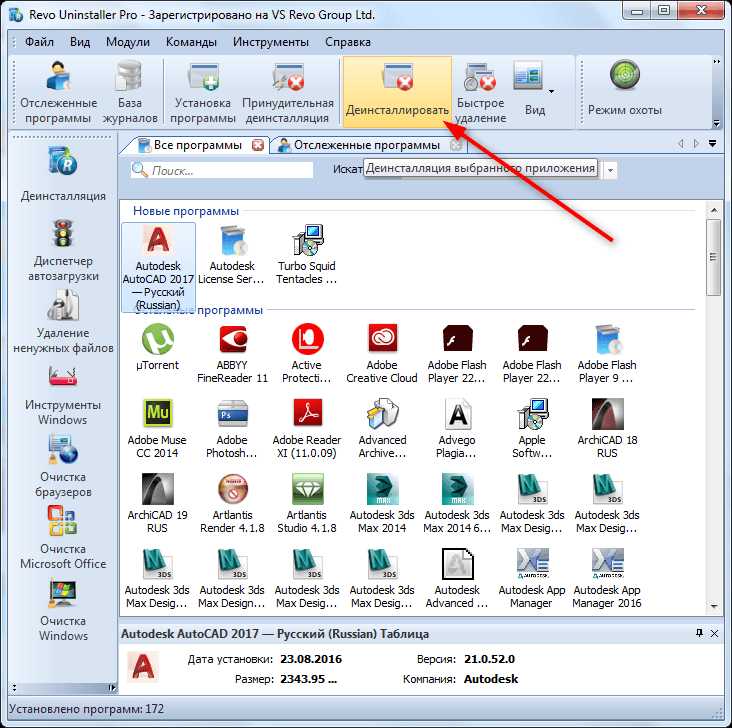Screen dimensions: 732x728
Task: Open tab list dropdown arrow
Action: pos(712,144)
